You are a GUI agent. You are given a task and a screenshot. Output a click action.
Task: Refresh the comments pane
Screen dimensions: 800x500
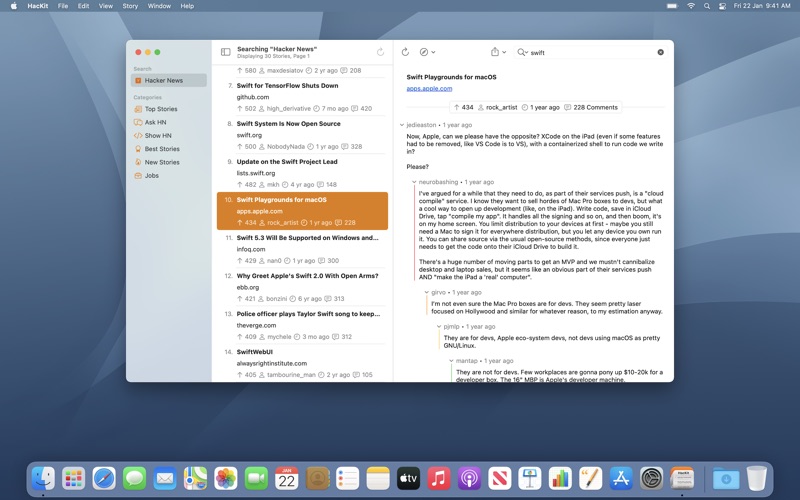[x=405, y=52]
